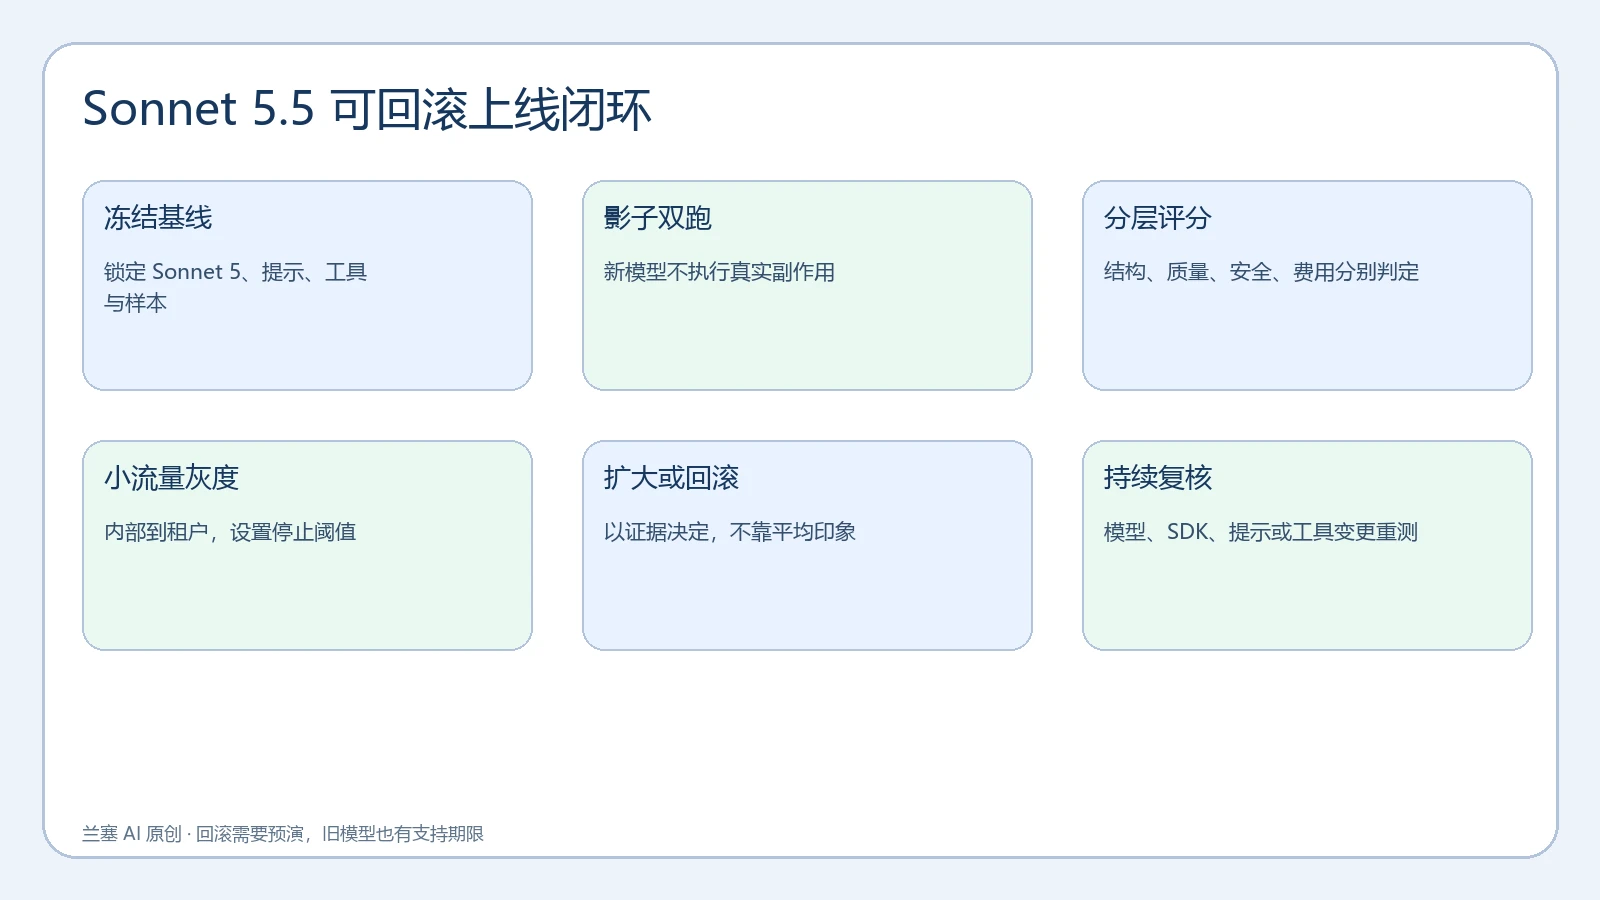This screenshot has width=1600, height=900.
Task: Select the '小流量灰度' card heading
Action: coord(171,478)
